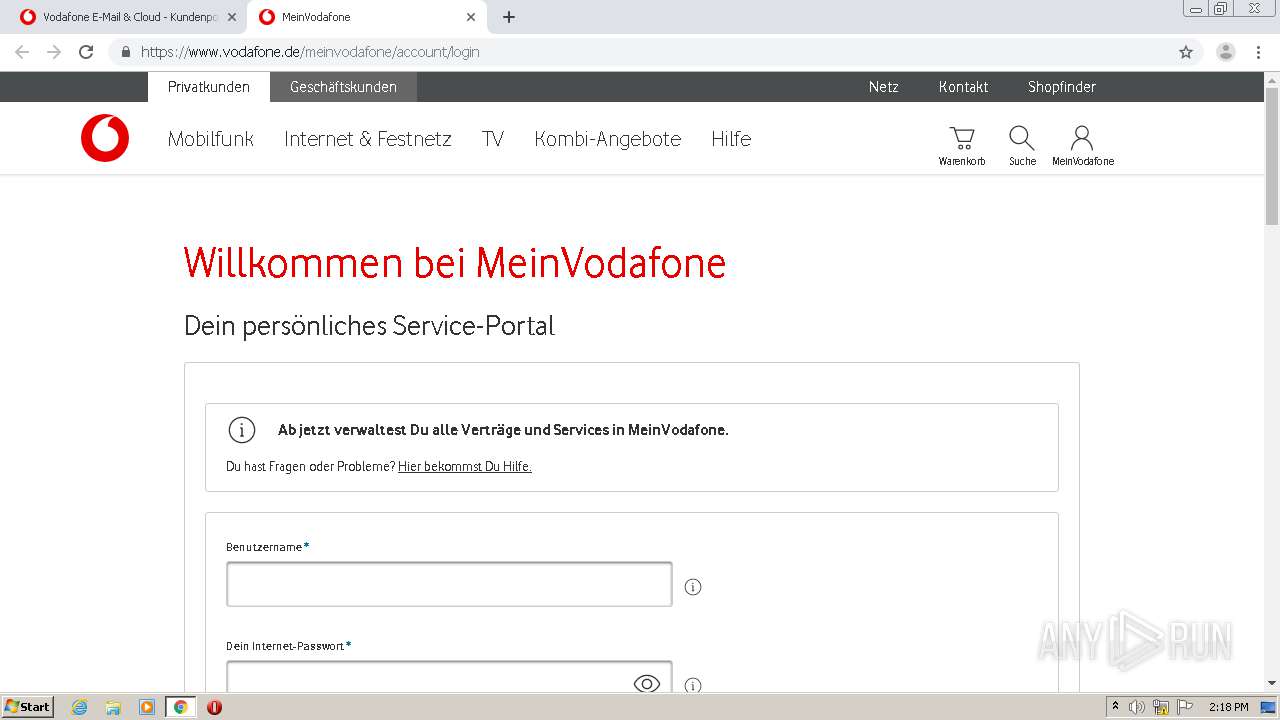Open media player taskbar icon
Image resolution: width=1280 pixels, height=720 pixels.
point(147,707)
